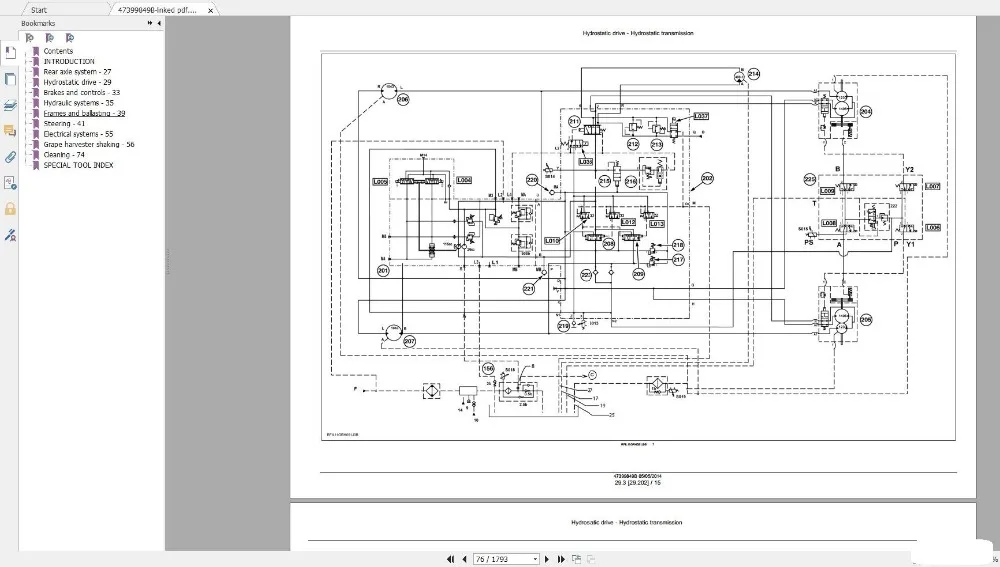Click component label 207 in the diagram
The height and width of the screenshot is (567, 1000).
click(x=409, y=341)
